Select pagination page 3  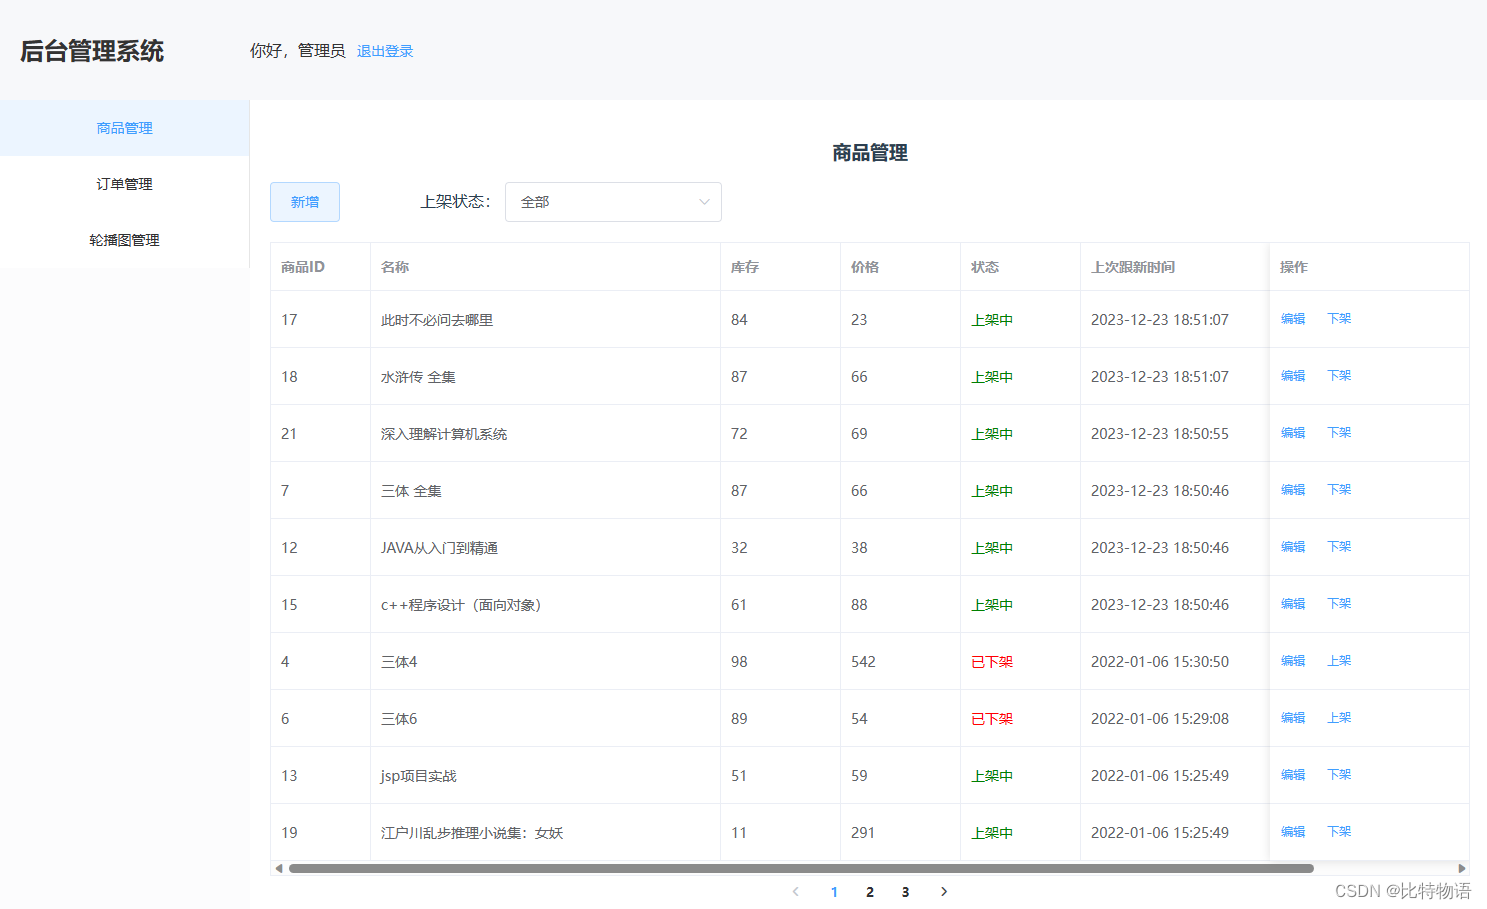click(906, 892)
